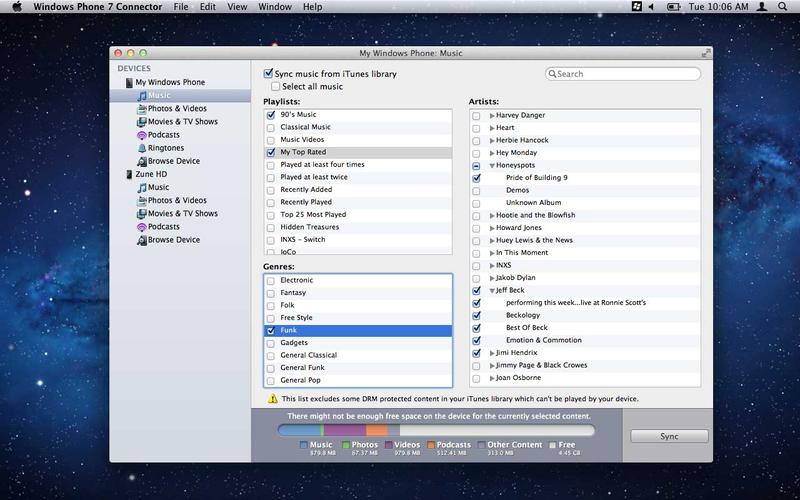800x500 pixels.
Task: Select the Zune HD device icon
Action: coord(129,174)
